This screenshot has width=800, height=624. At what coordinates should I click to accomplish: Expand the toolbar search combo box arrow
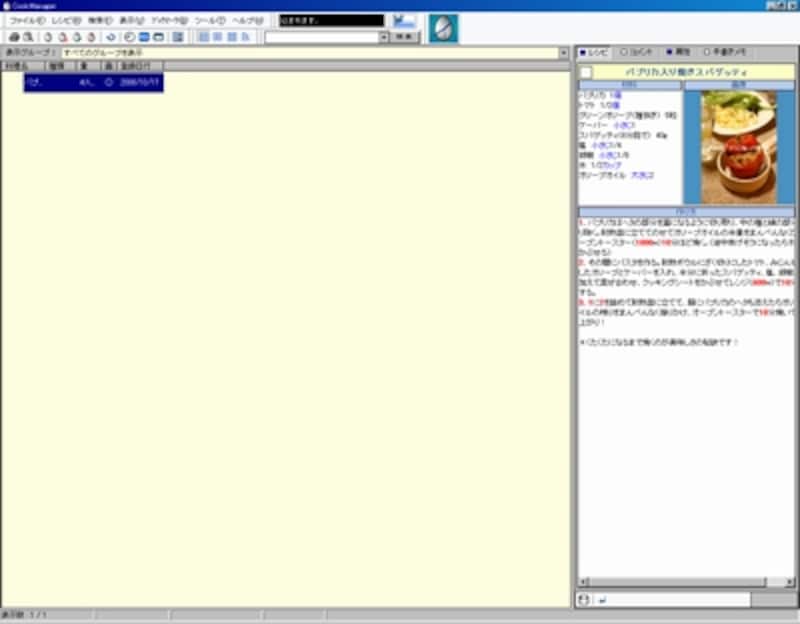pyautogui.click(x=383, y=37)
